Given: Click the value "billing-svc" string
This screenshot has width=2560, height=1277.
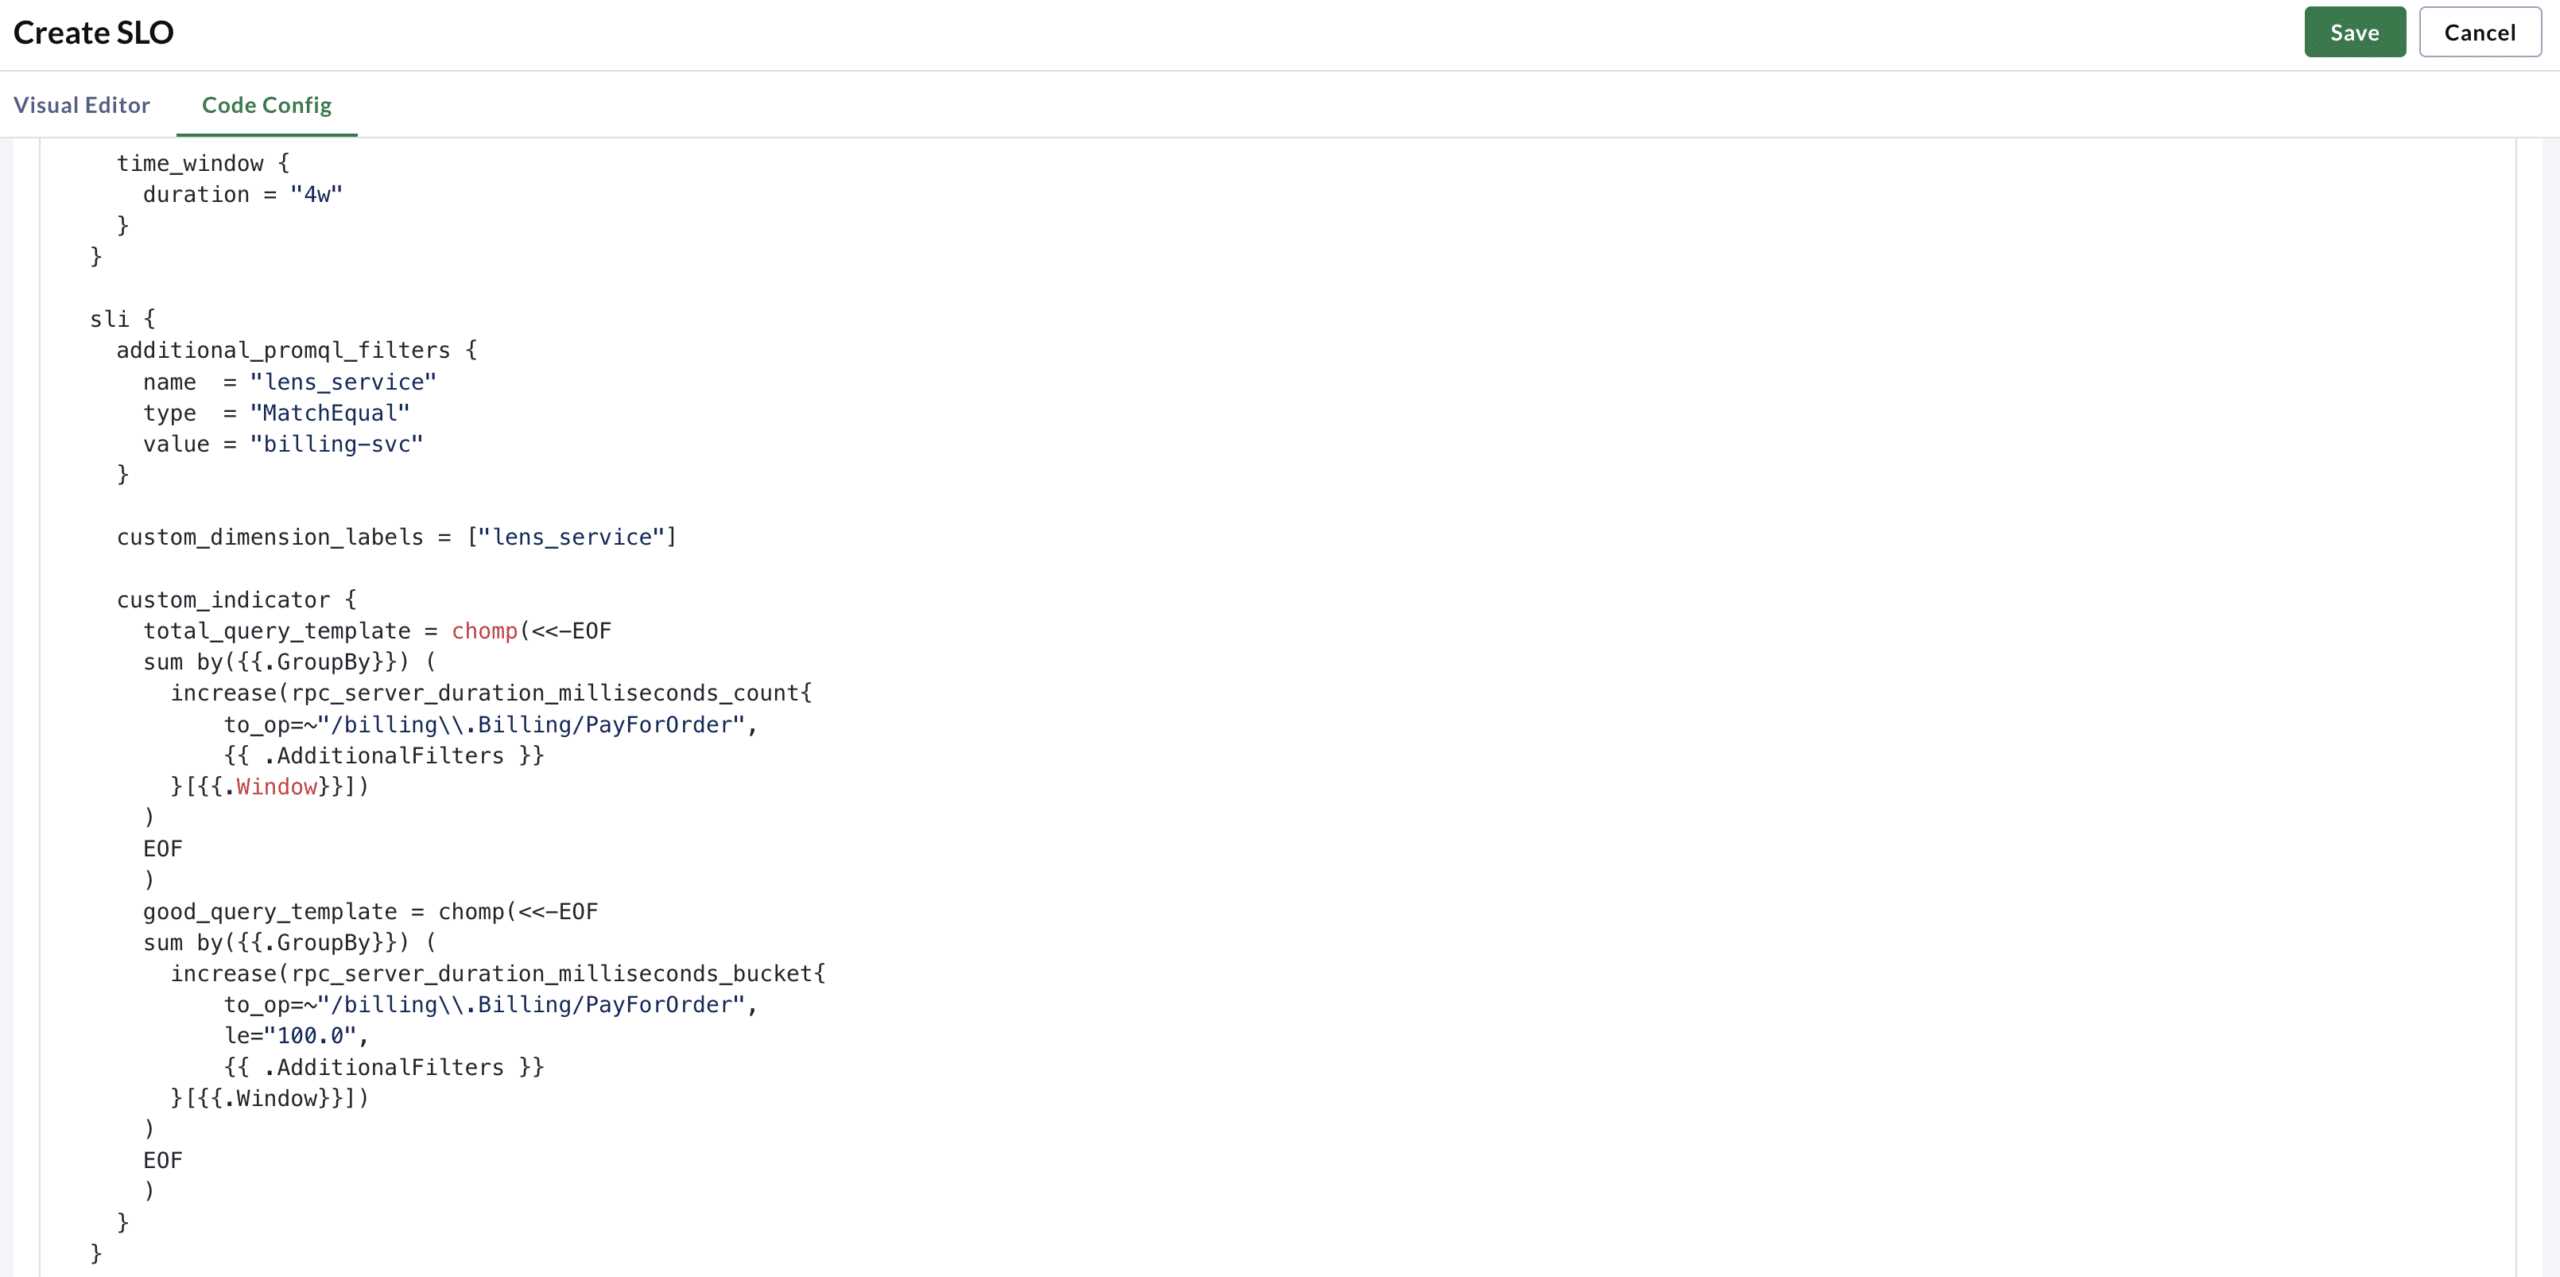Looking at the screenshot, I should (x=337, y=444).
